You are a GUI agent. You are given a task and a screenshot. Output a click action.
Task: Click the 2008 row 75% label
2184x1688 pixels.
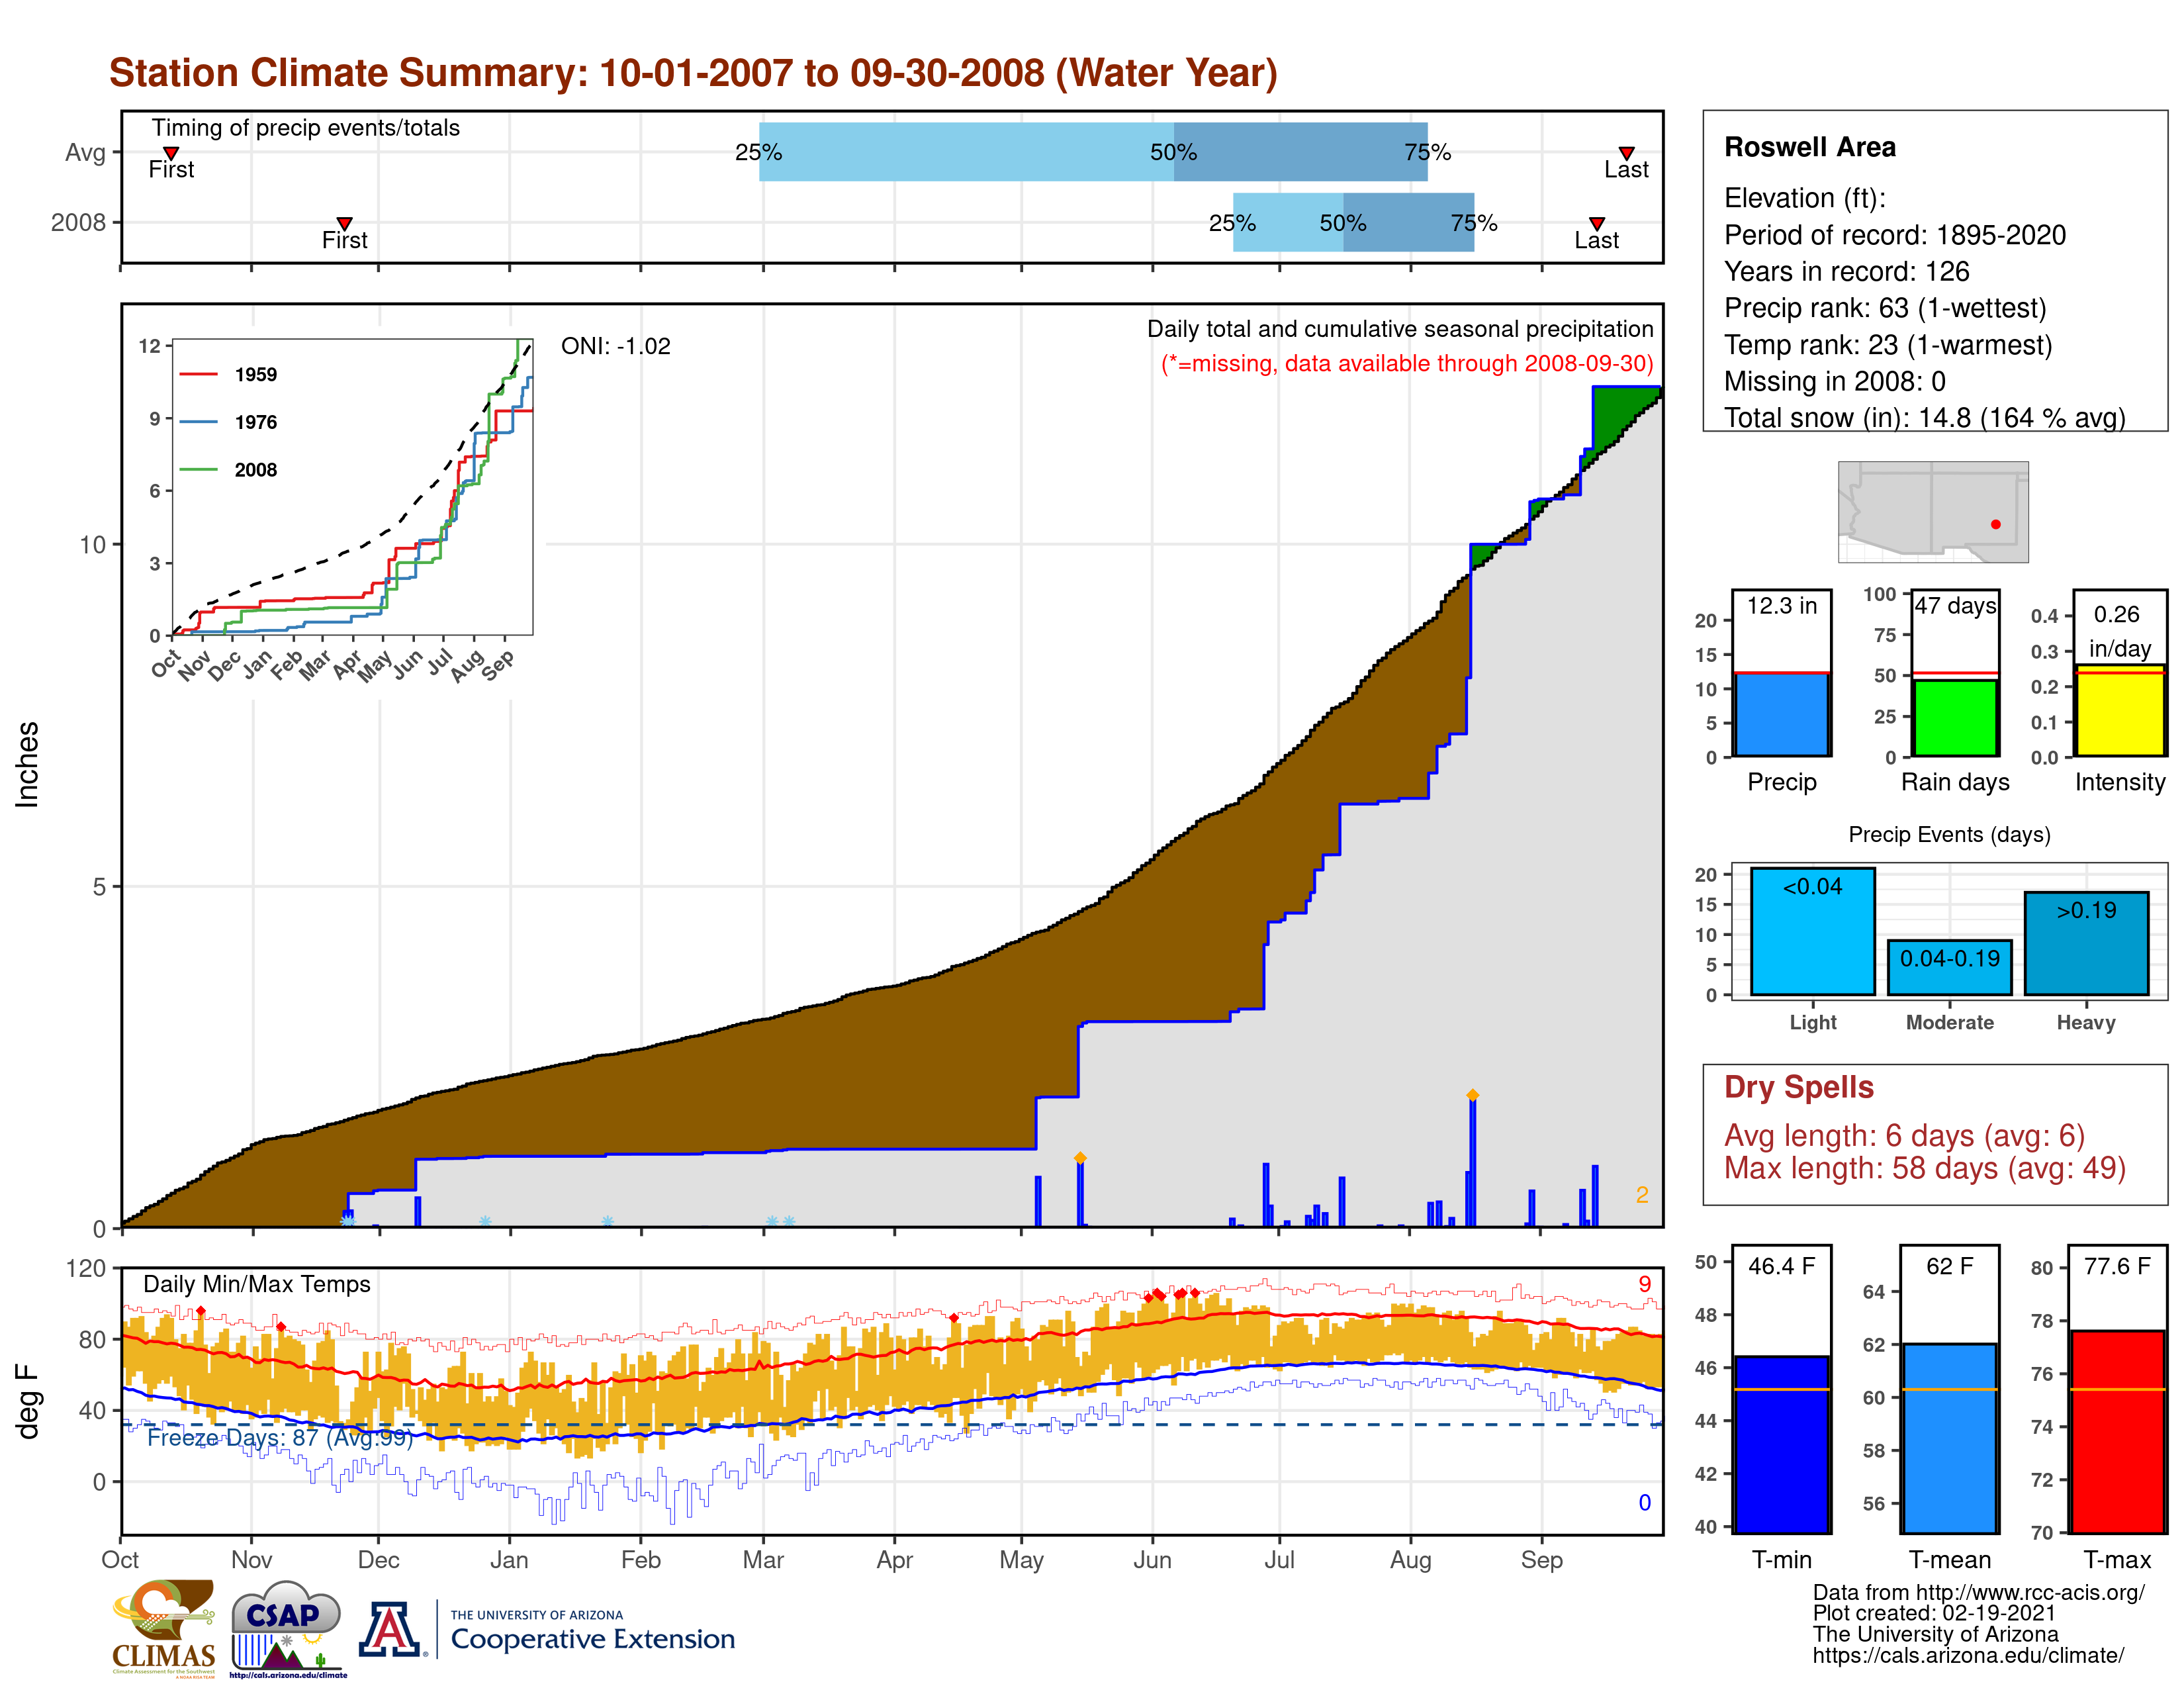(1473, 223)
